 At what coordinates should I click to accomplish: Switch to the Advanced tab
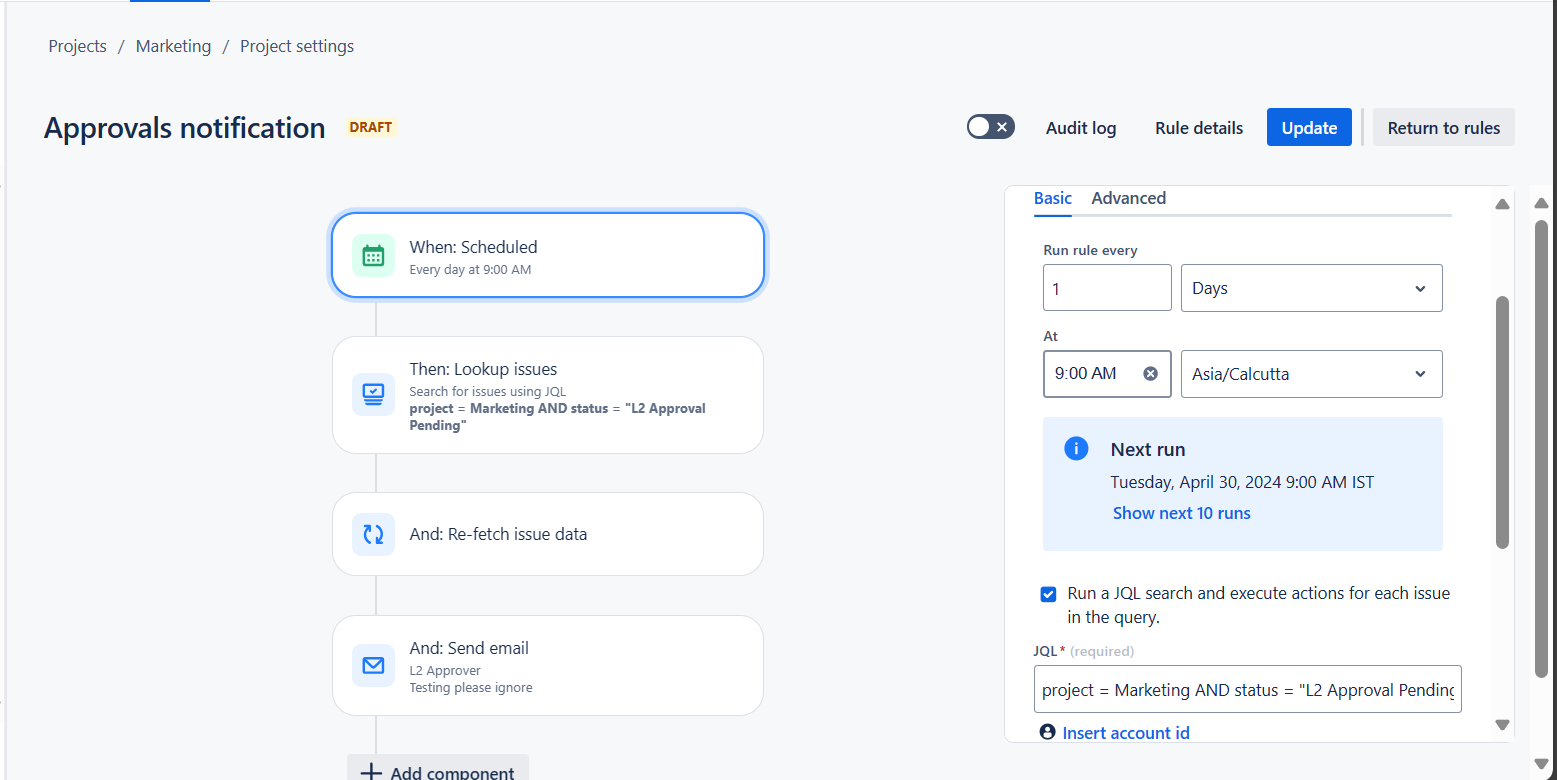(x=1128, y=198)
